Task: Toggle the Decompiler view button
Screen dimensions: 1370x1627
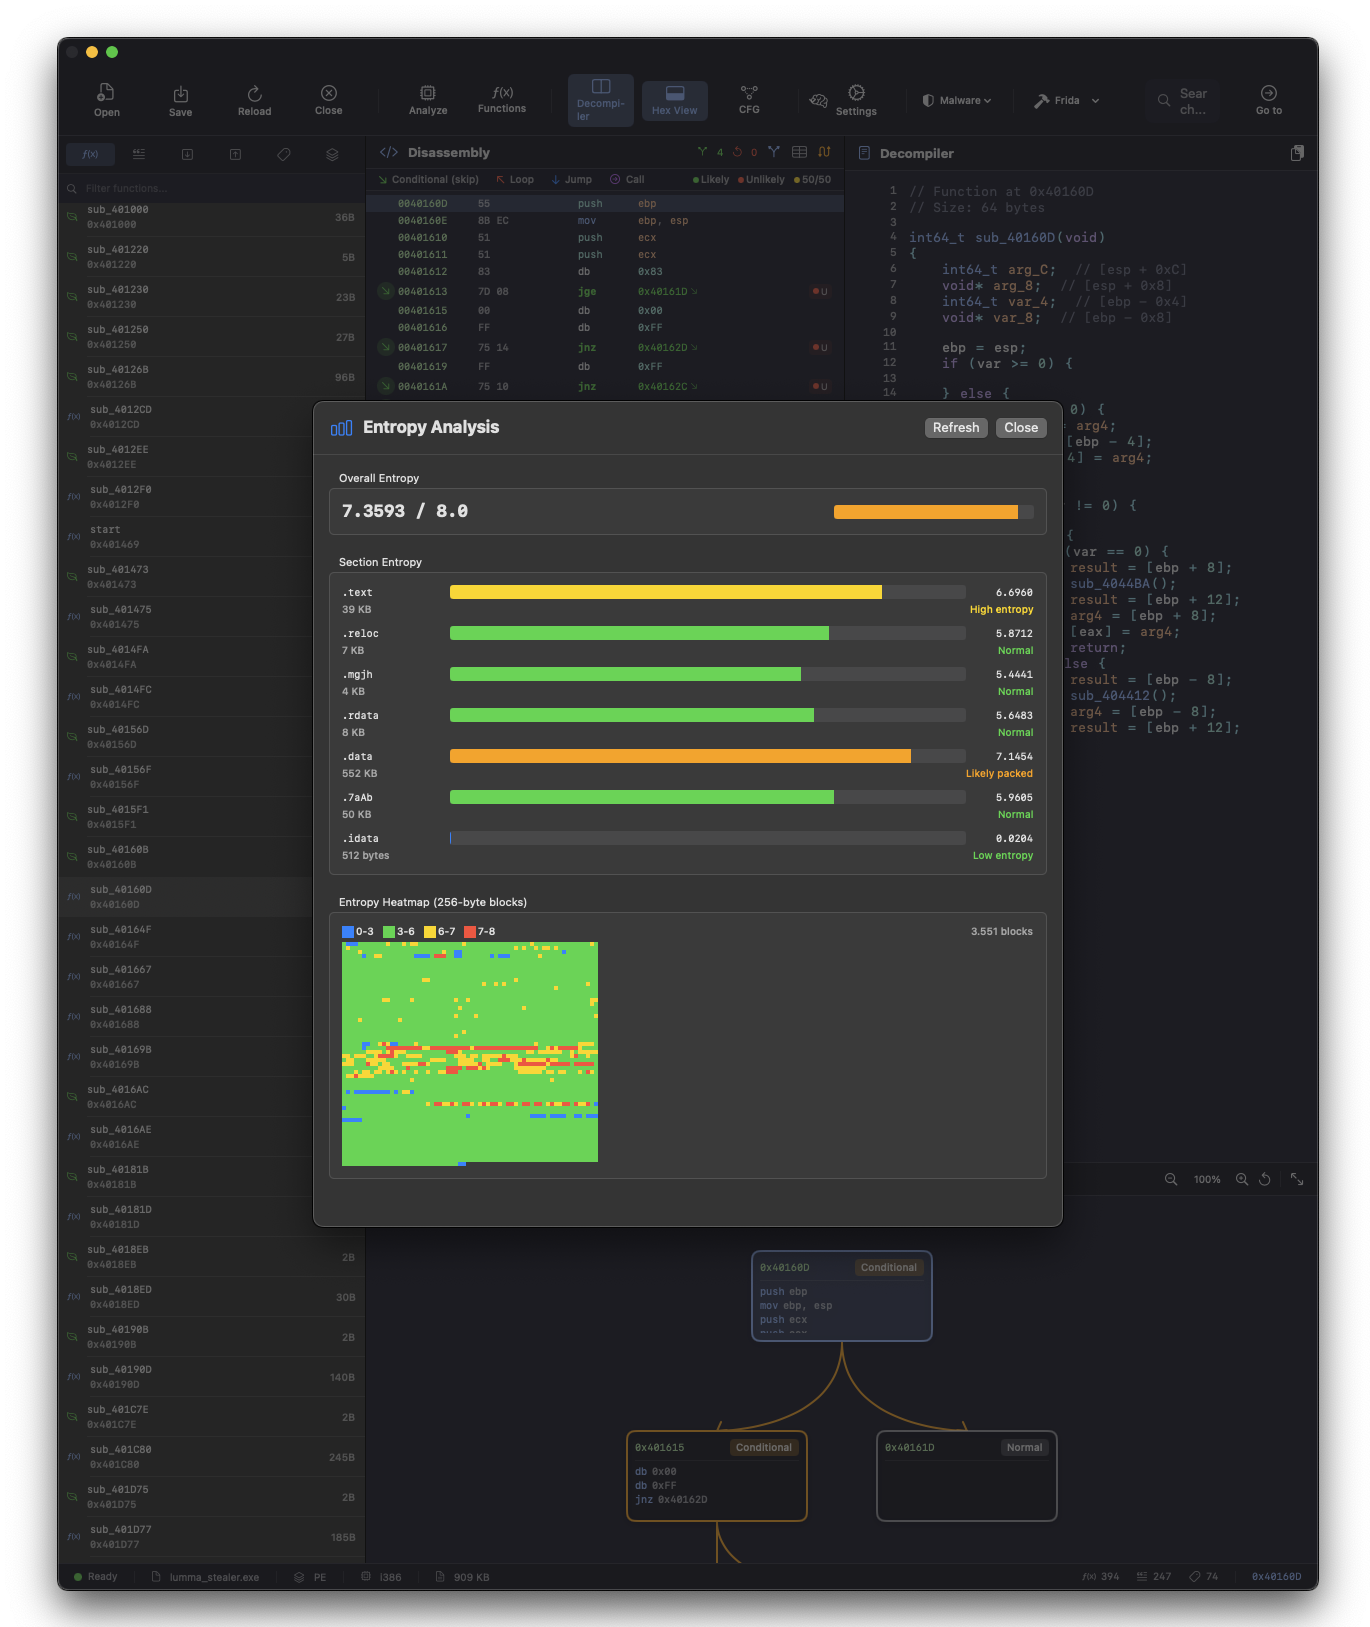Action: [601, 100]
